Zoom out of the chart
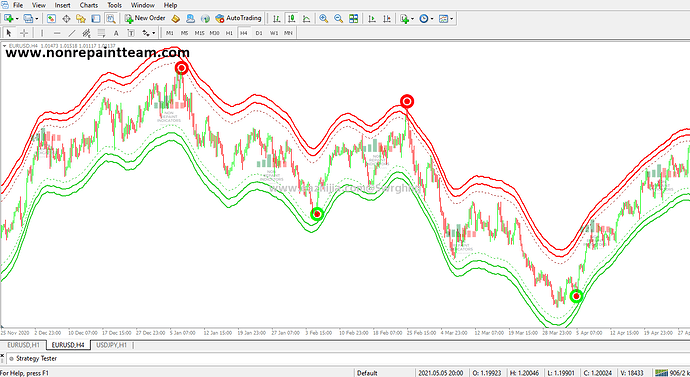 [x=338, y=18]
